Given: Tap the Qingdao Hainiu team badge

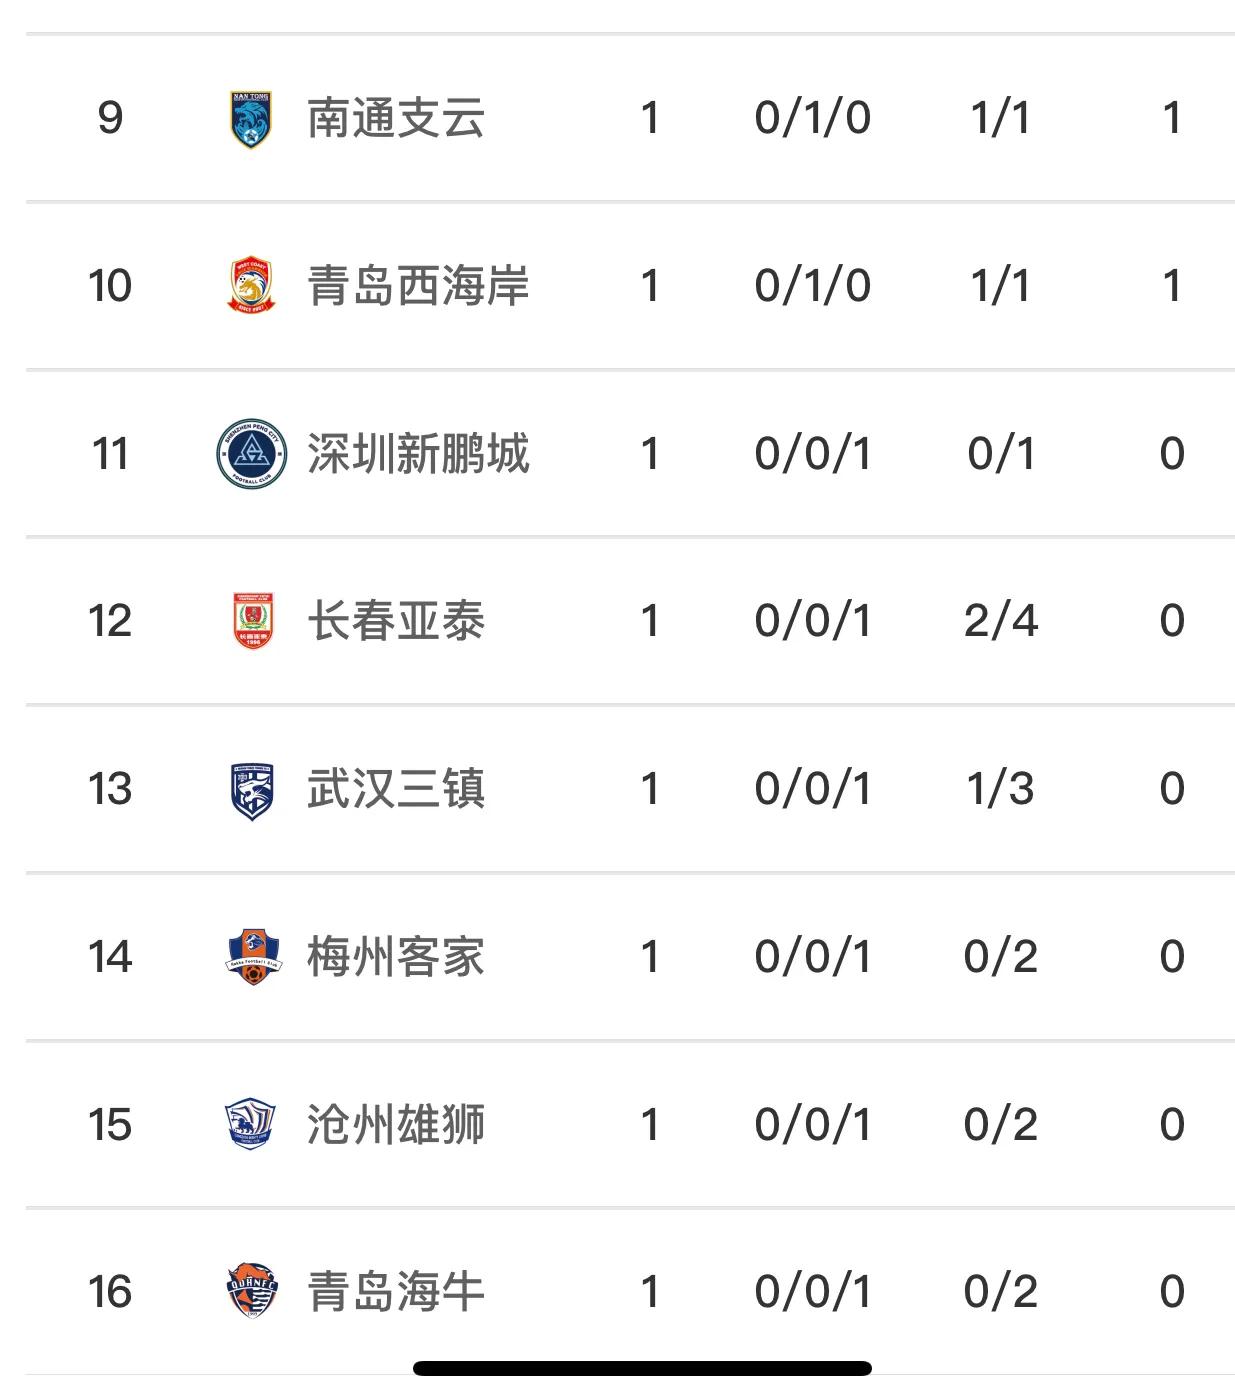Looking at the screenshot, I should (252, 1291).
